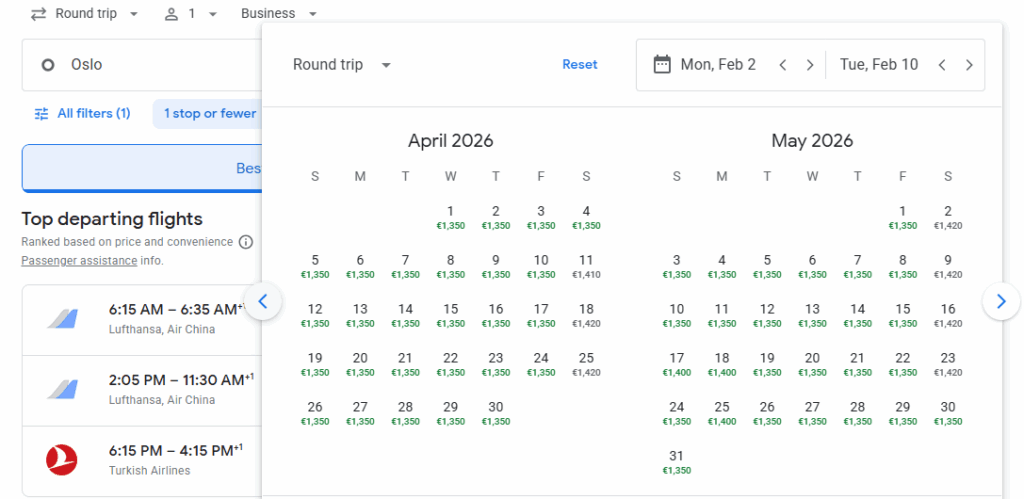Decrement the departure date with left chevron

pos(783,65)
